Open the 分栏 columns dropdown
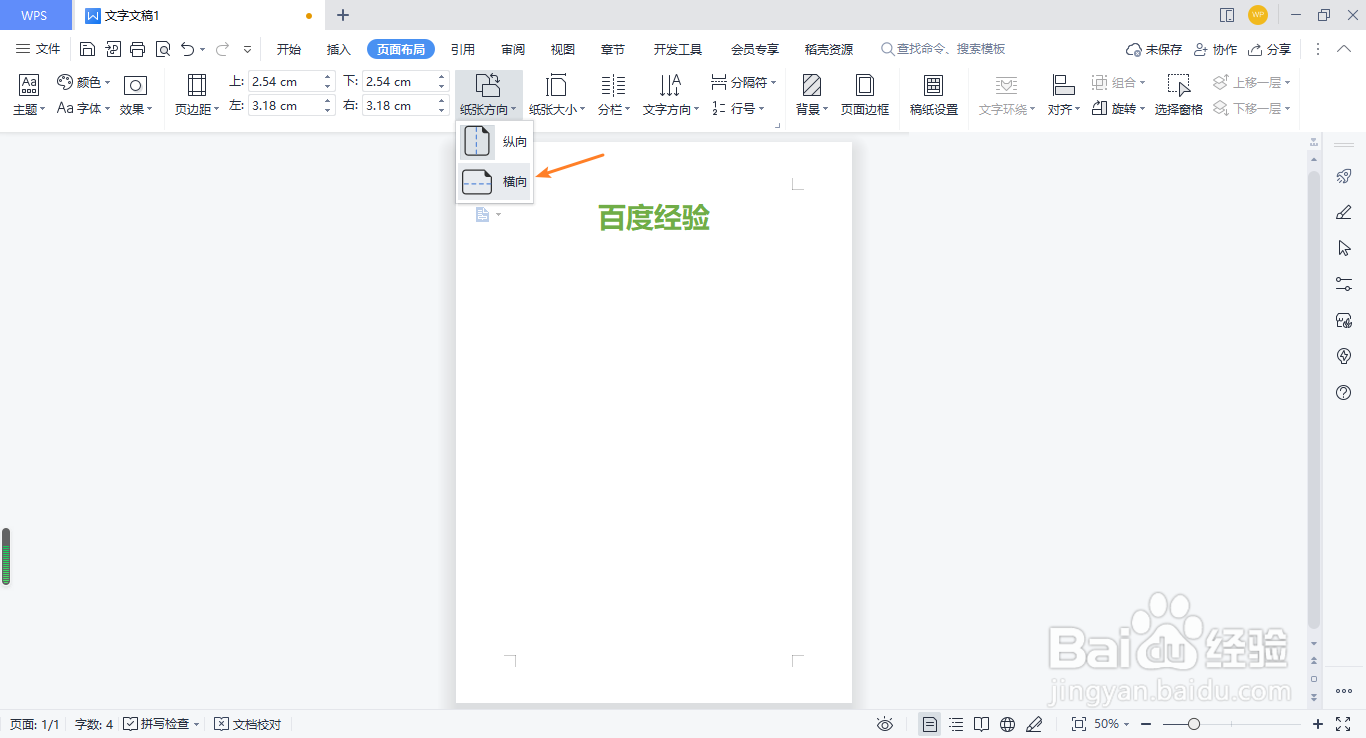1366x738 pixels. [x=613, y=94]
